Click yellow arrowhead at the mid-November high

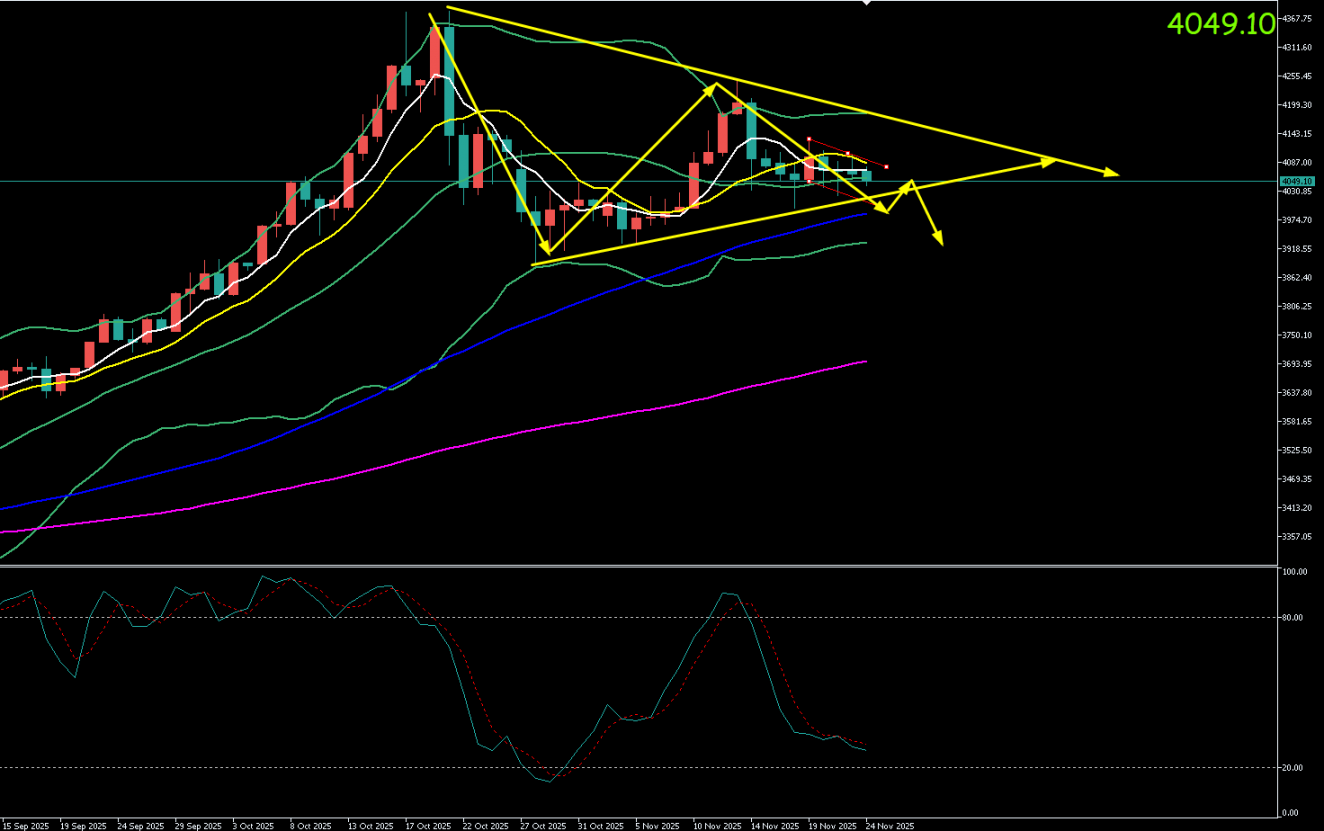tap(714, 87)
